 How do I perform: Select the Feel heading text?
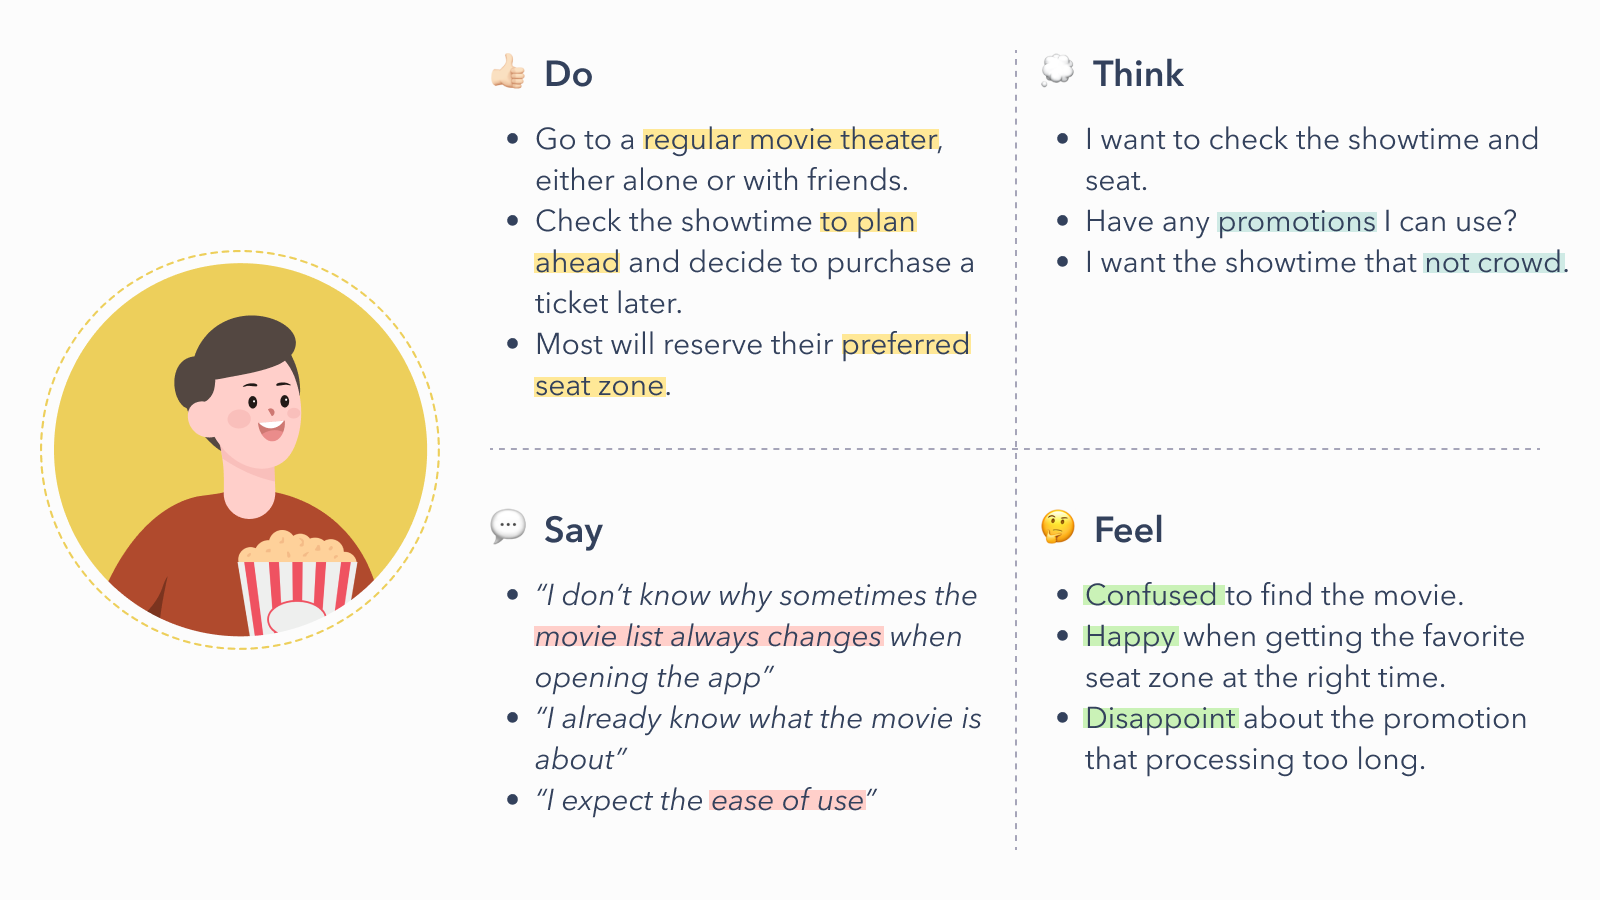(1128, 530)
